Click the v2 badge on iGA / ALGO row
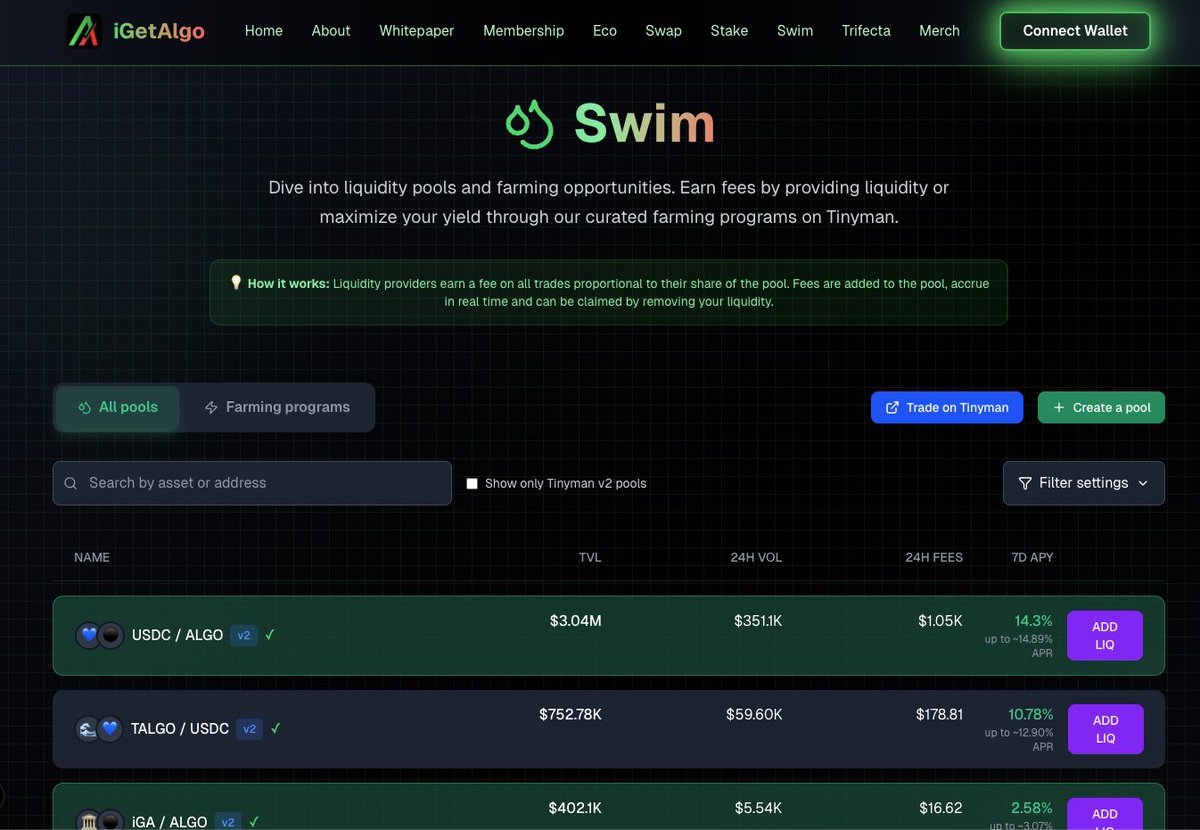This screenshot has width=1200, height=830. pyautogui.click(x=228, y=822)
